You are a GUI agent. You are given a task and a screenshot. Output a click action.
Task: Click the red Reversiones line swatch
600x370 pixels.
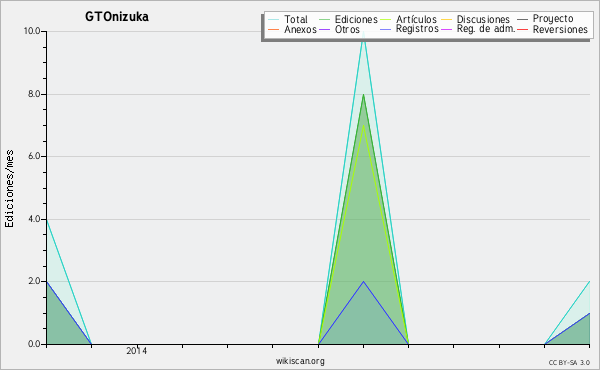click(523, 29)
